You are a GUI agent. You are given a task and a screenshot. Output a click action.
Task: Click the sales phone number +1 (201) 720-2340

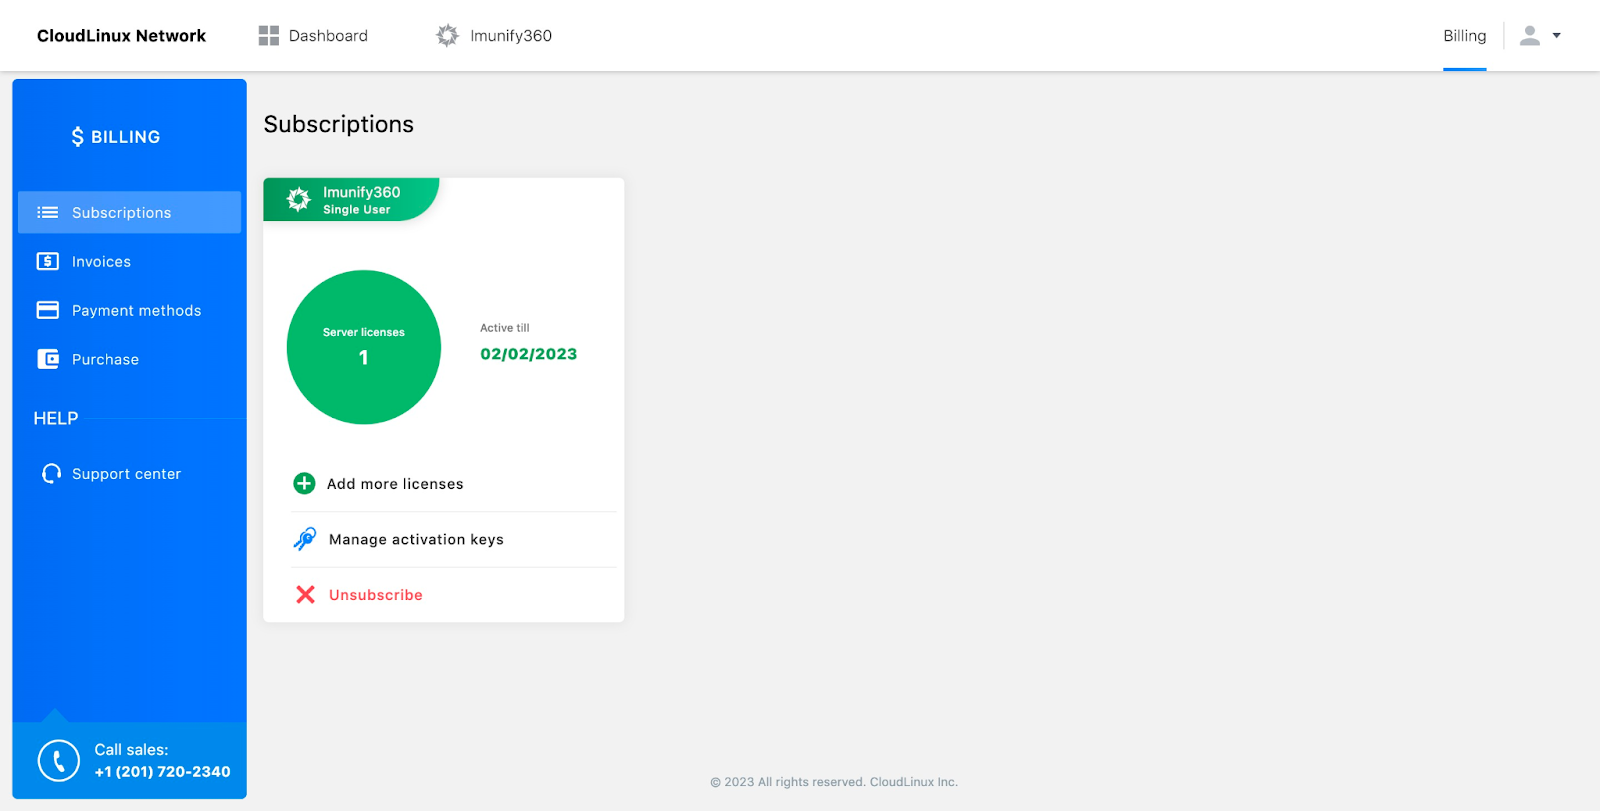pyautogui.click(x=162, y=772)
